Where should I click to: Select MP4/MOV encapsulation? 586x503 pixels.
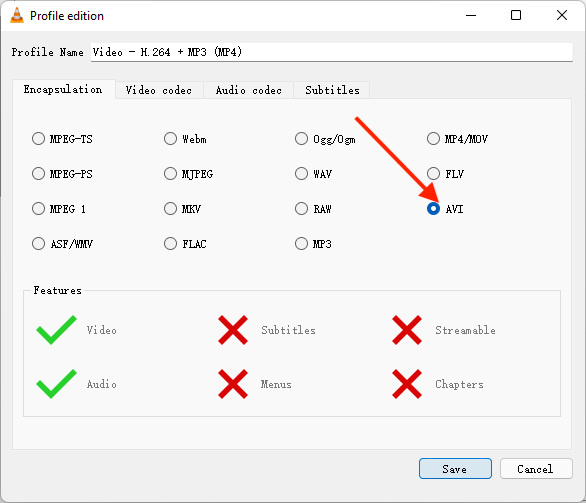pos(433,139)
